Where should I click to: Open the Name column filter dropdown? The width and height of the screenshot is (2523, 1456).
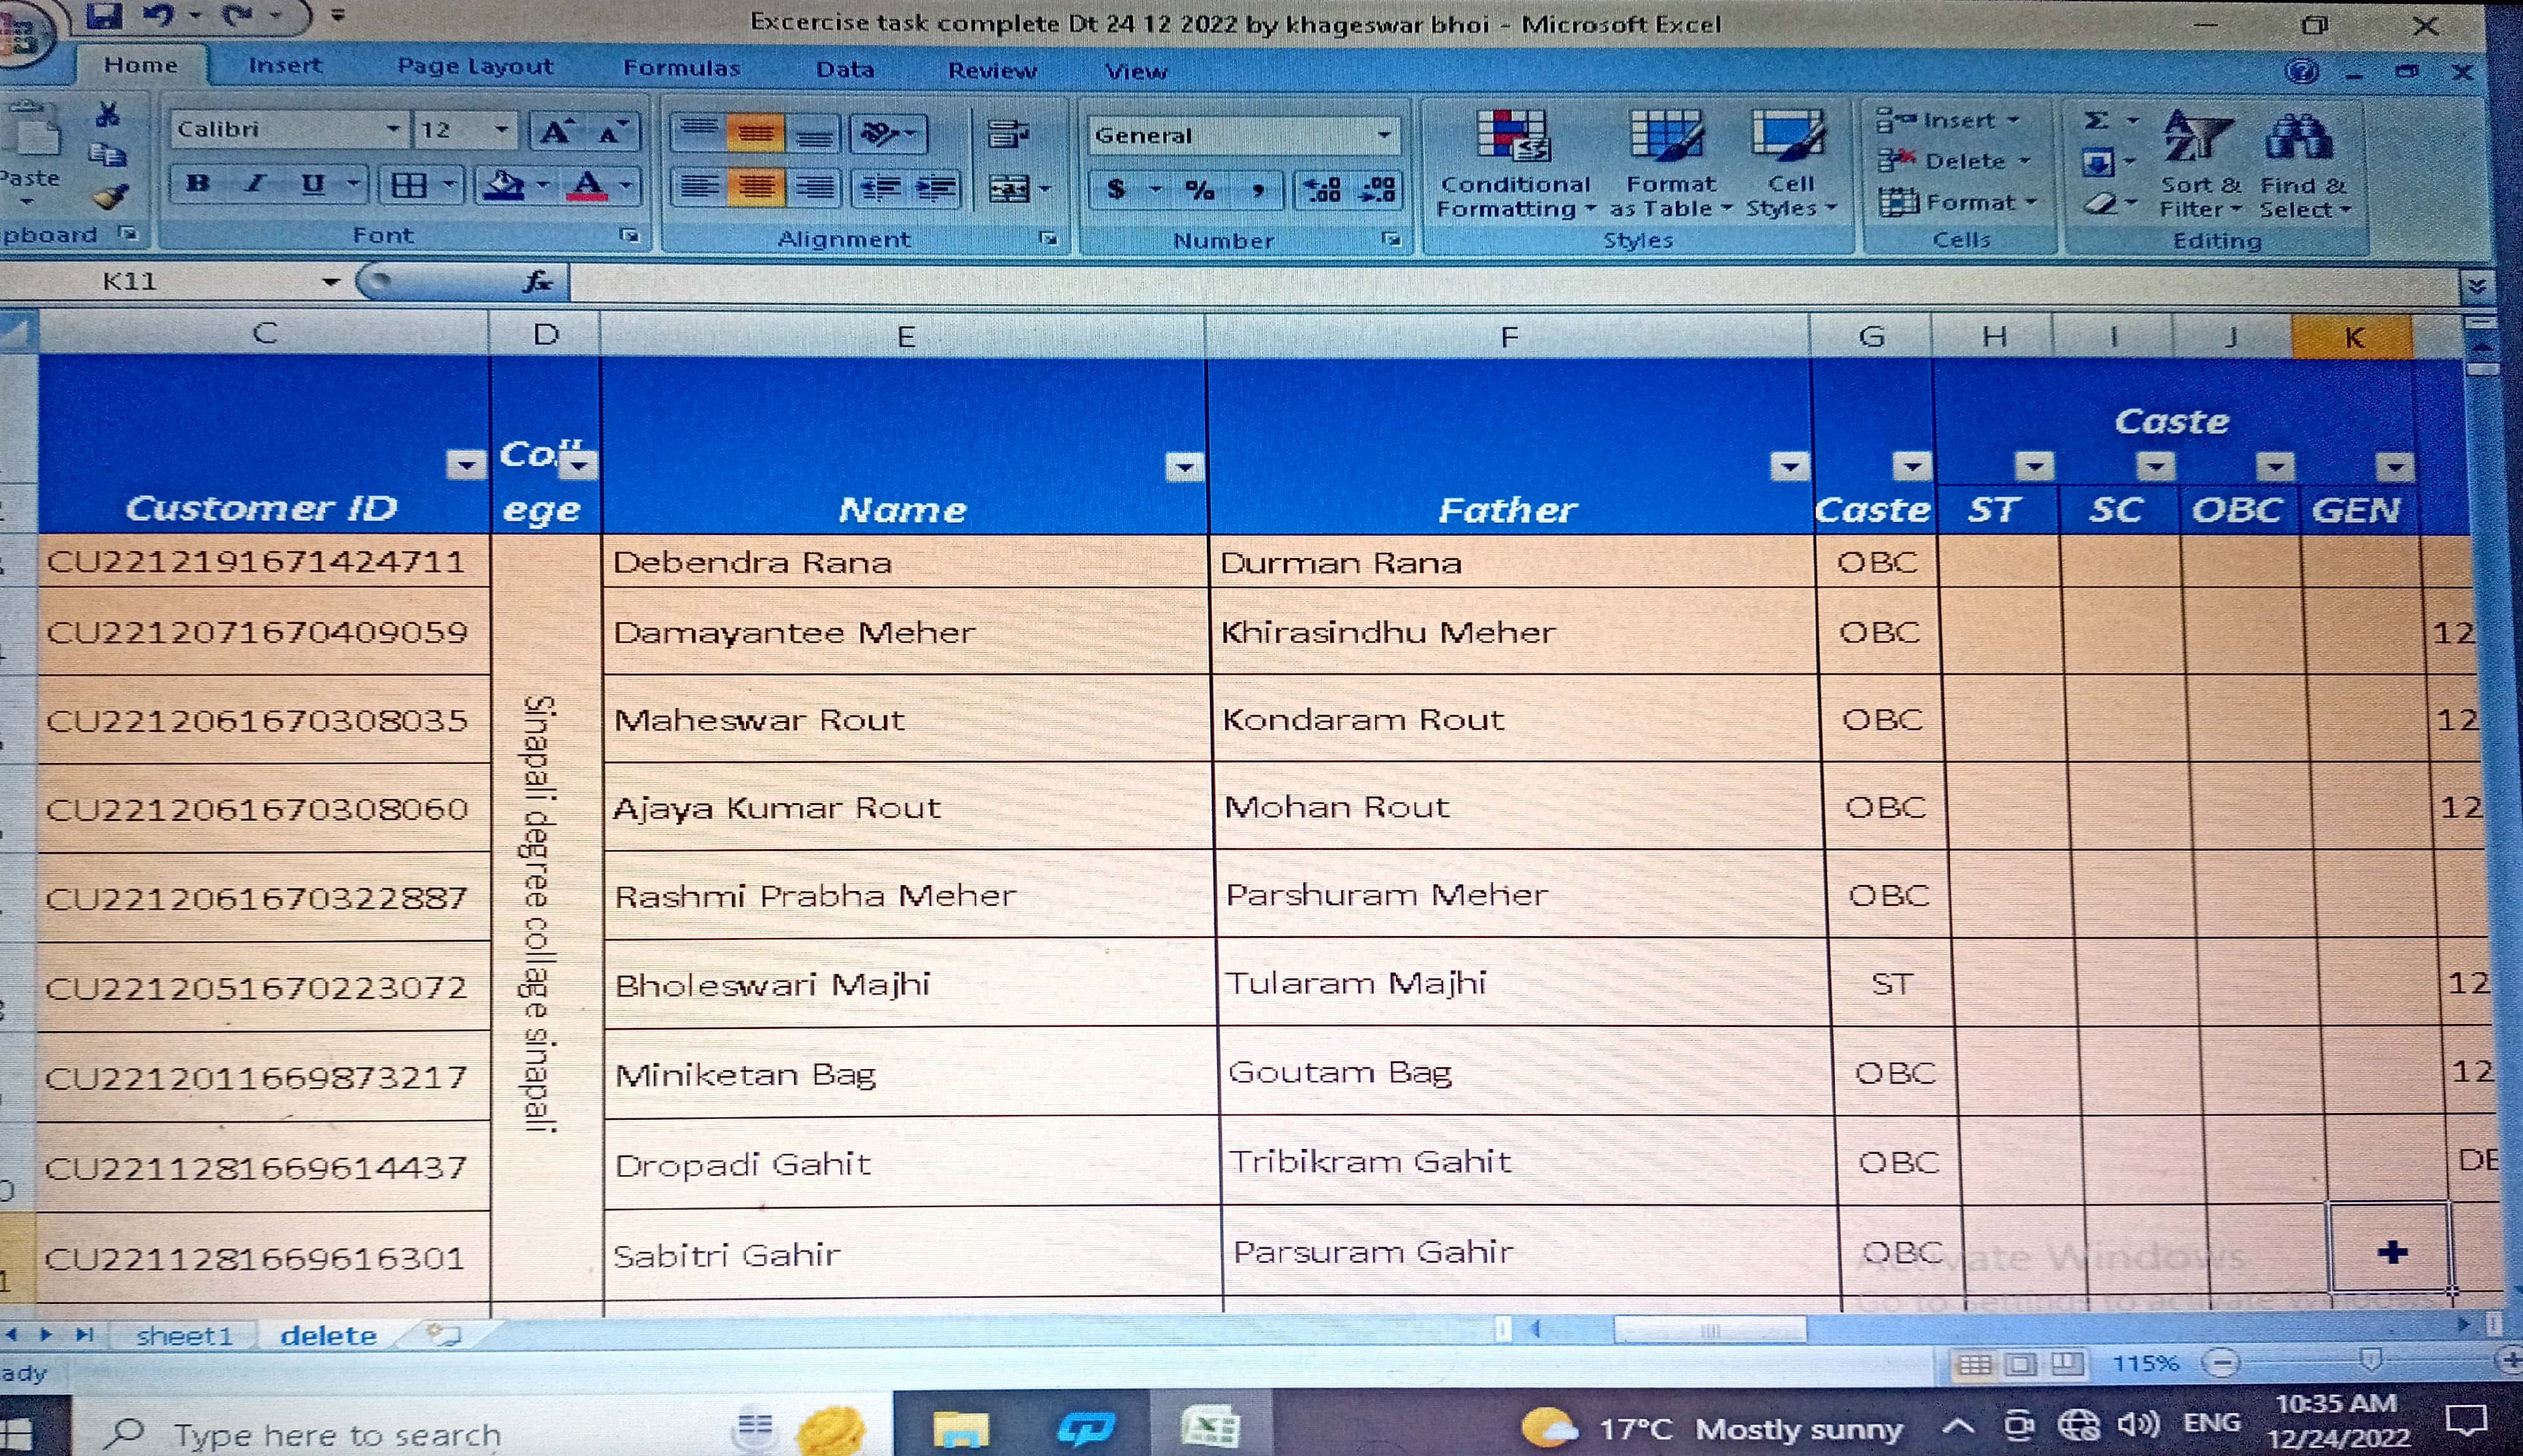(1184, 466)
